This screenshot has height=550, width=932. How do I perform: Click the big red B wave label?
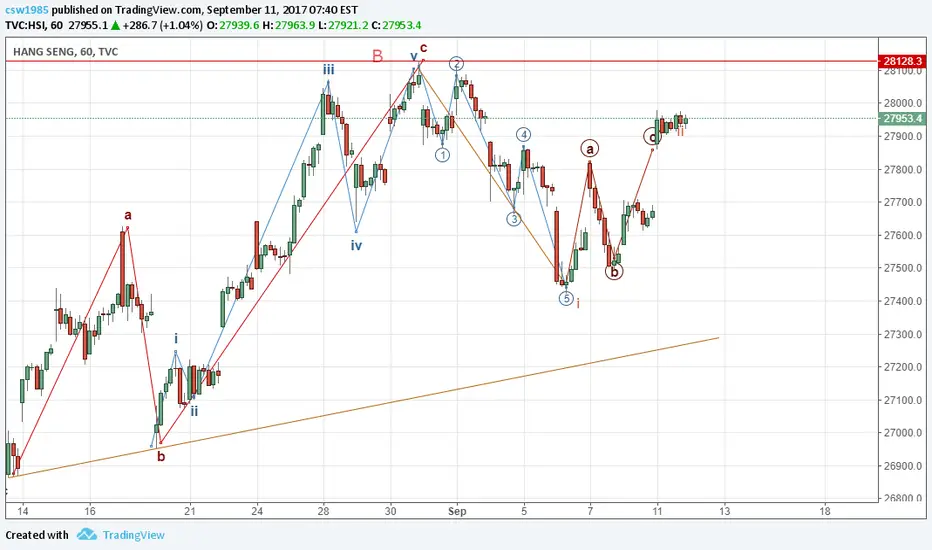[377, 56]
